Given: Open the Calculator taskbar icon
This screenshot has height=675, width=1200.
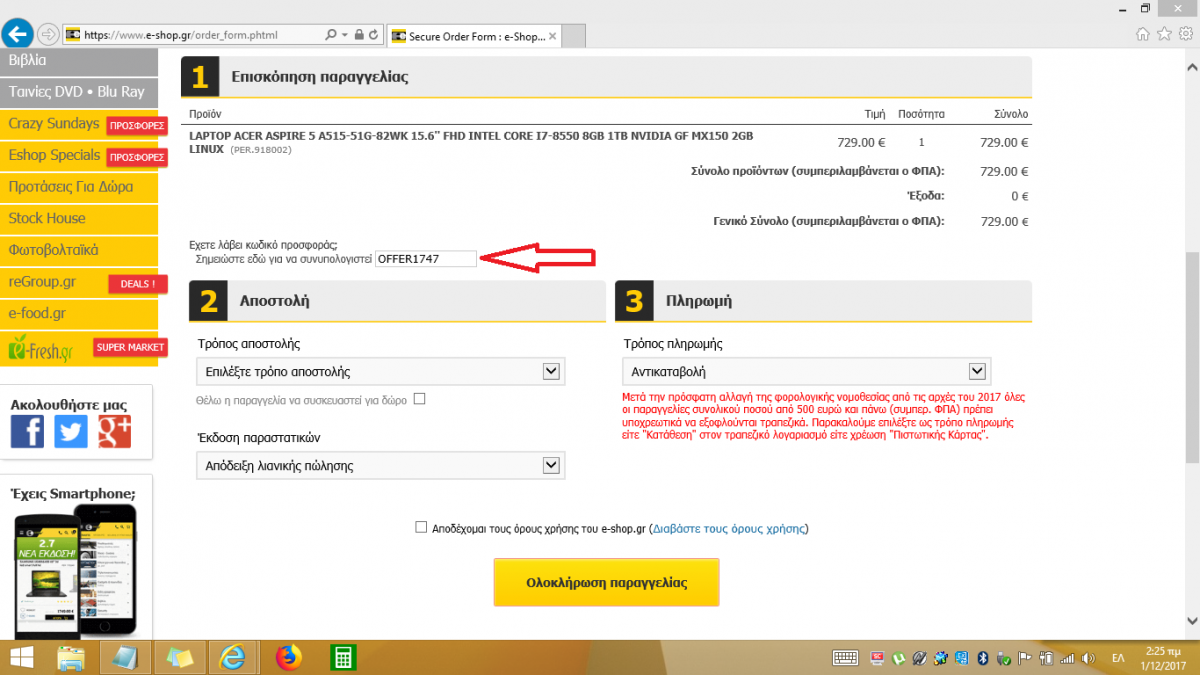Looking at the screenshot, I should pyautogui.click(x=343, y=657).
